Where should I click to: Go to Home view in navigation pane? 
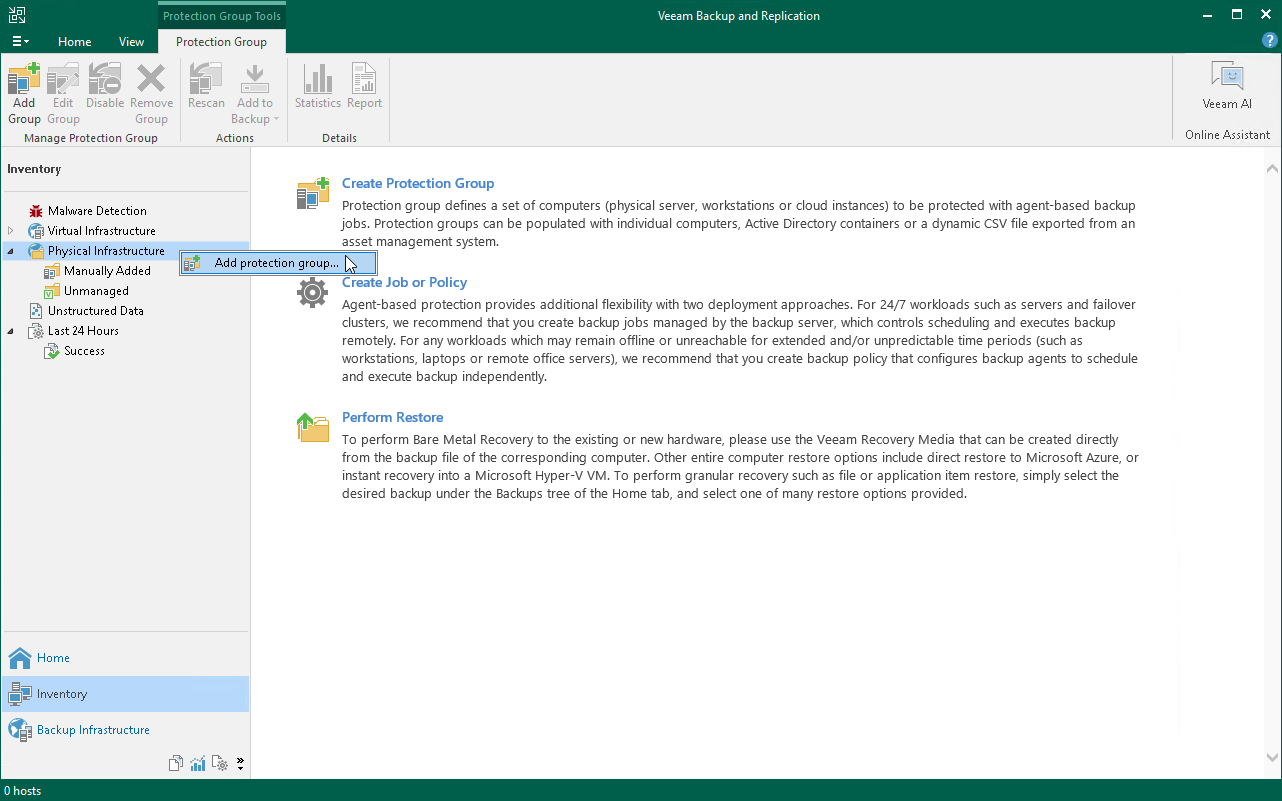125,658
